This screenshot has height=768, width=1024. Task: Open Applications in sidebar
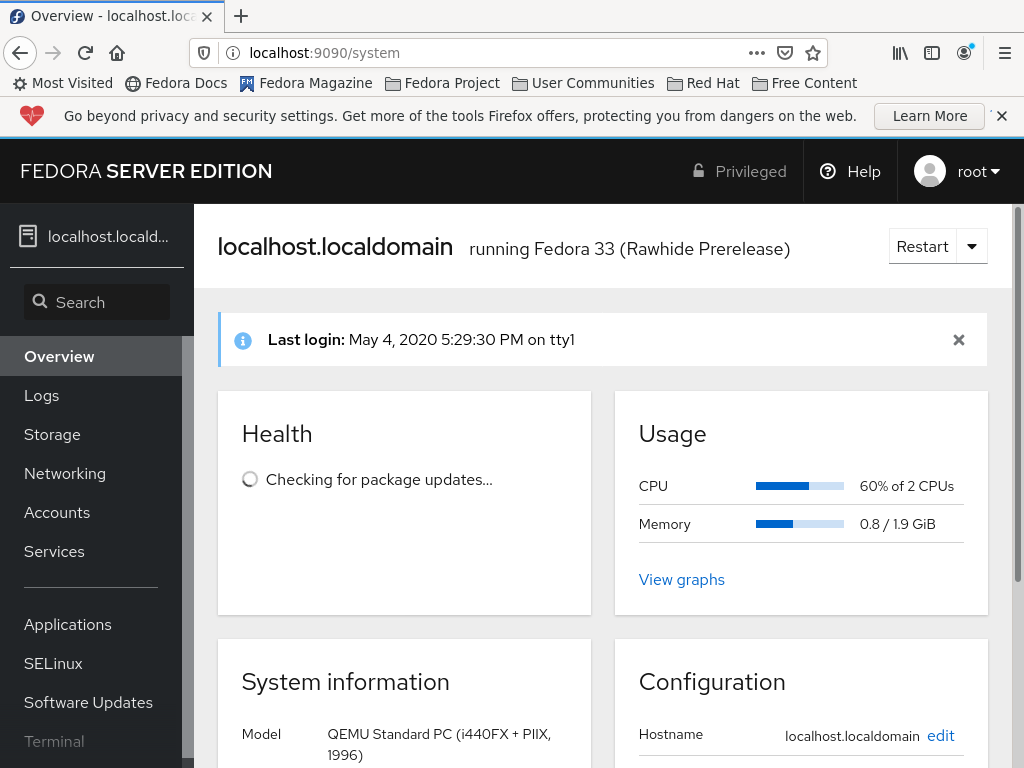91,624
